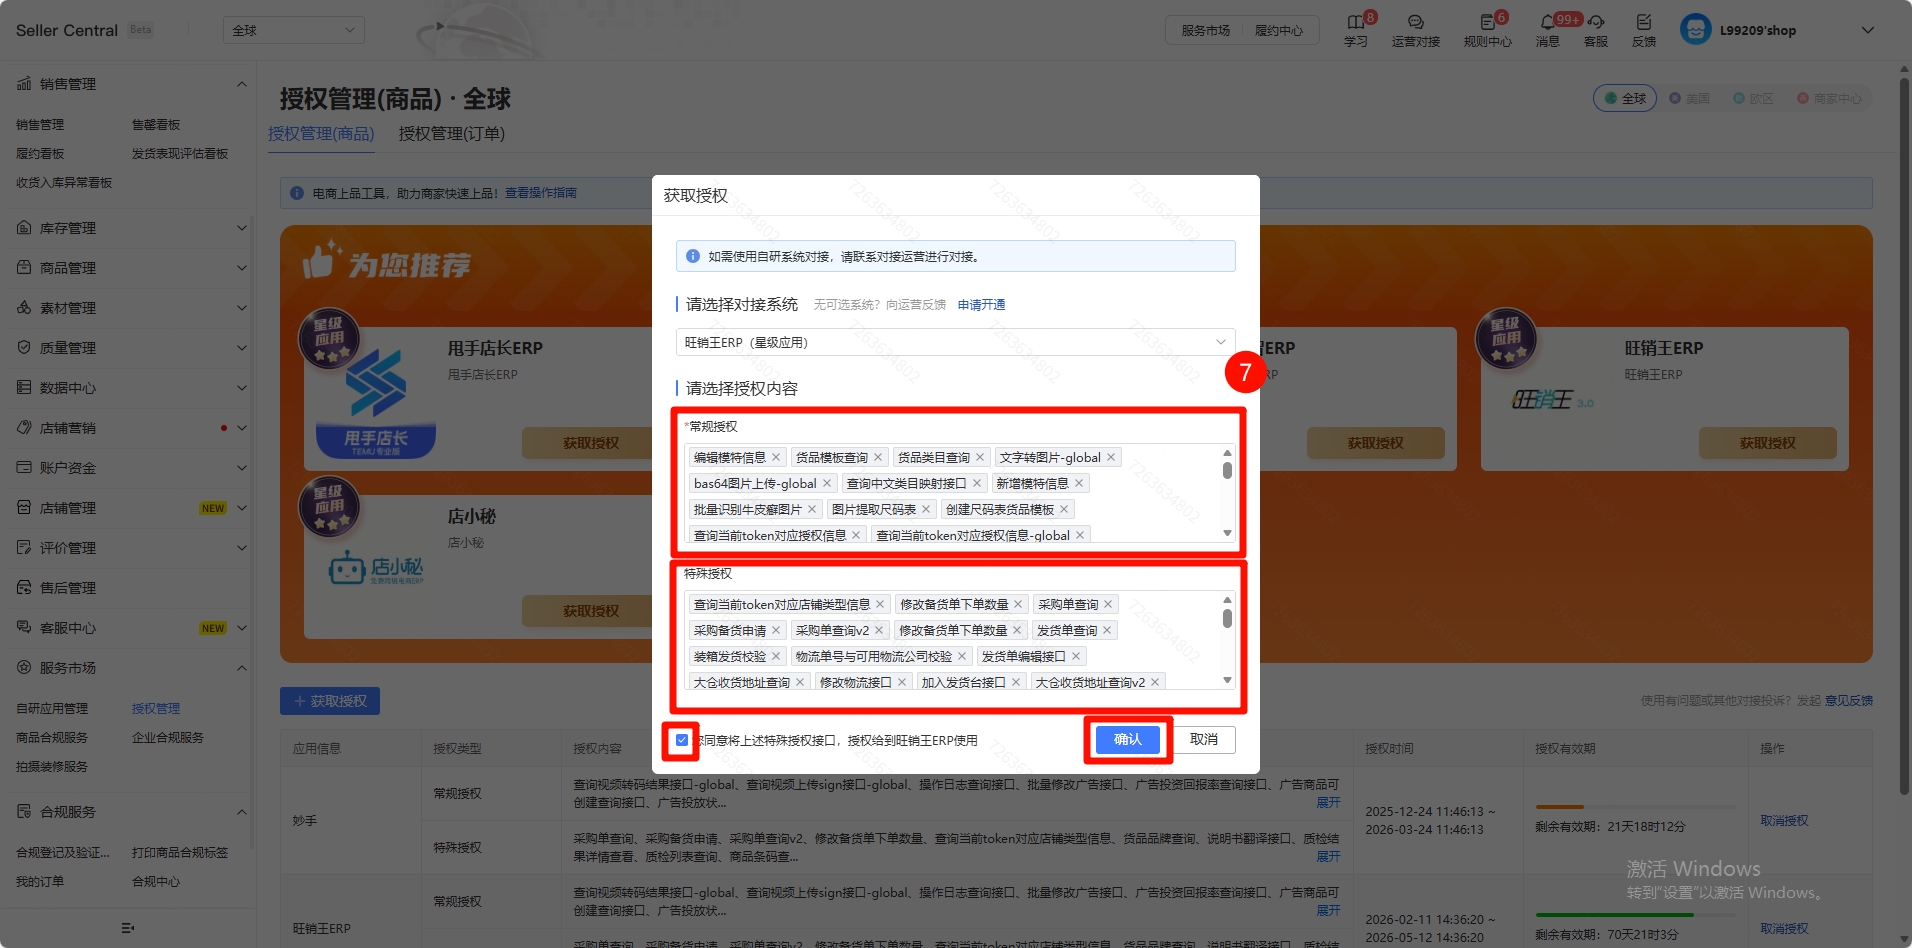1912x948 pixels.
Task: Remove the 编辑模特信息 tag
Action: (776, 458)
